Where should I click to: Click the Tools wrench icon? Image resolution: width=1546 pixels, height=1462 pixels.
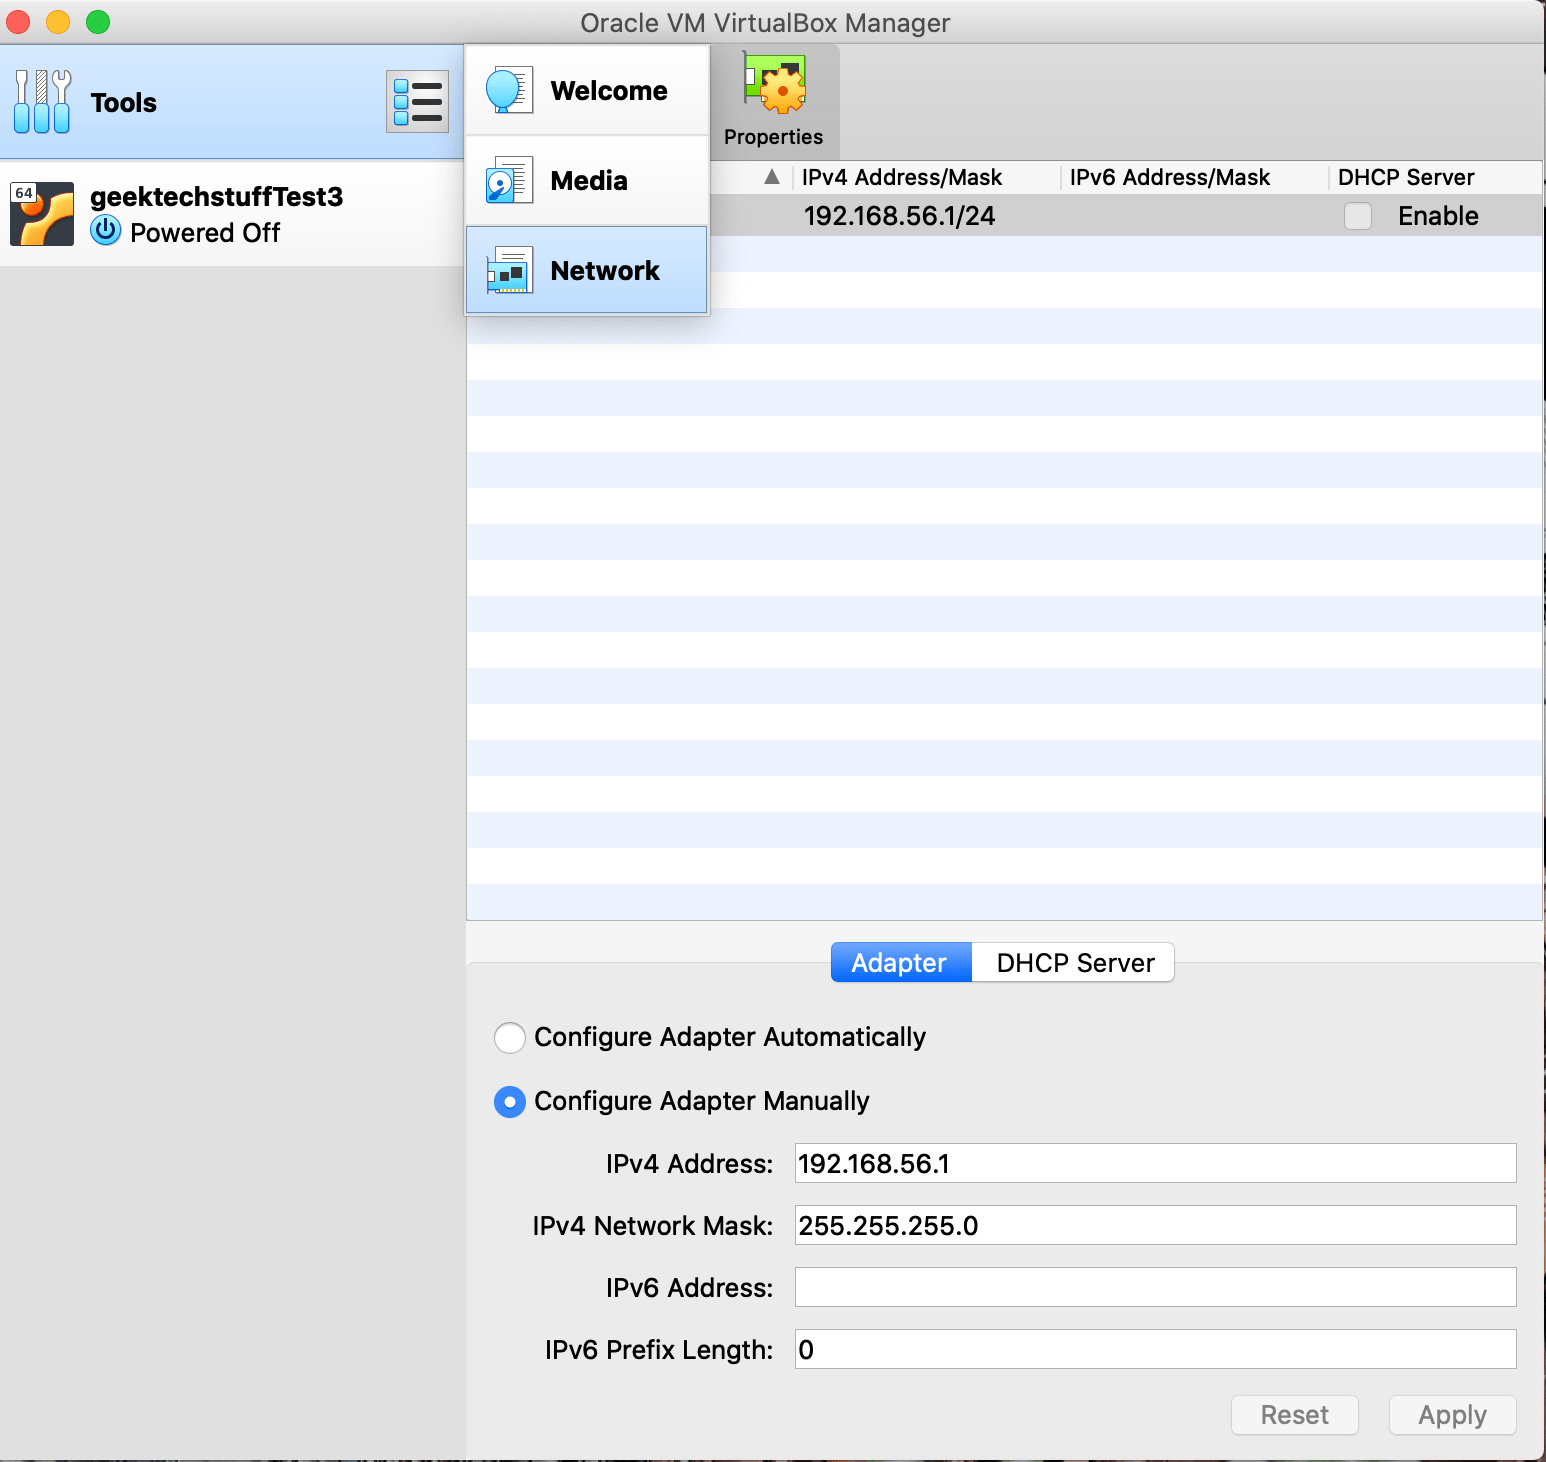coord(42,102)
